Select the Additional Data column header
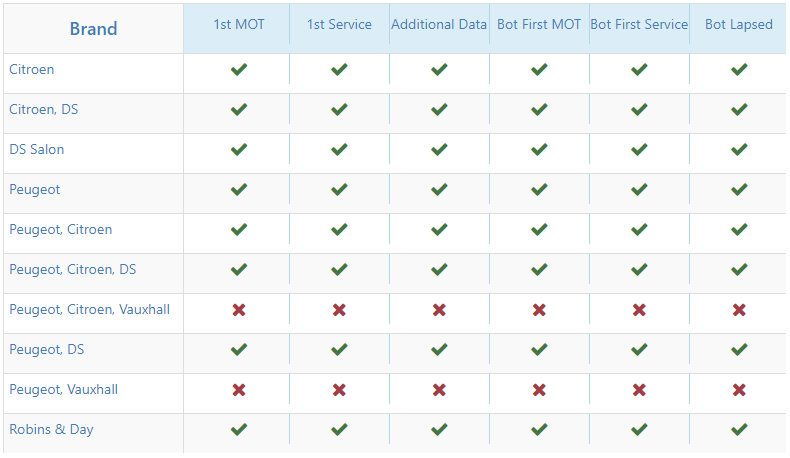This screenshot has height=458, width=790. pyautogui.click(x=439, y=24)
